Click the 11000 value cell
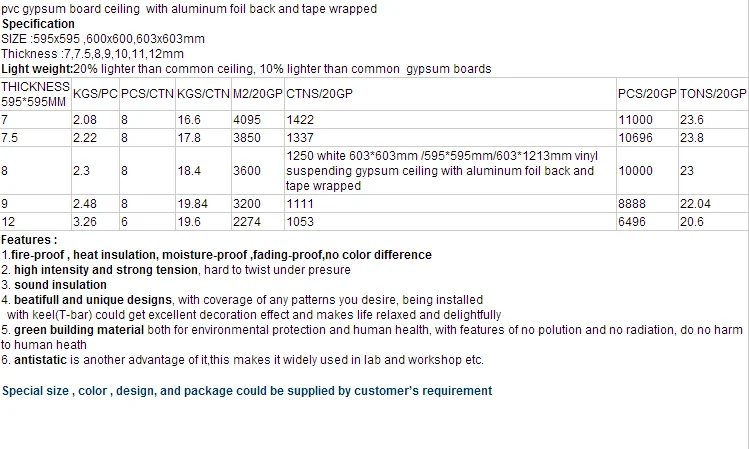The image size is (749, 449). [636, 118]
